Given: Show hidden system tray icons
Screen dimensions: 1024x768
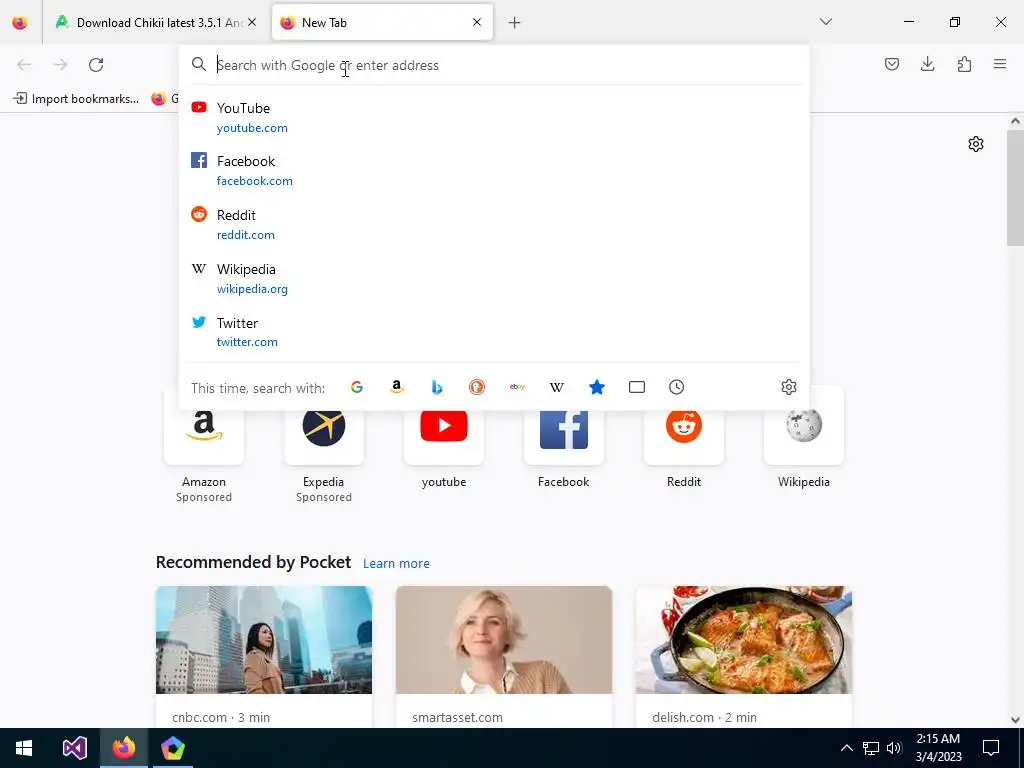Looking at the screenshot, I should 846,748.
